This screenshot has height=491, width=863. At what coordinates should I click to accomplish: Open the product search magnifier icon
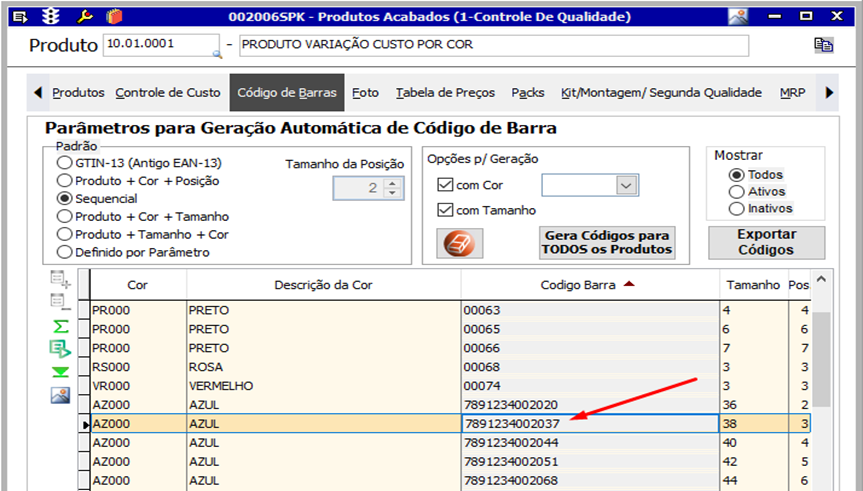217,54
